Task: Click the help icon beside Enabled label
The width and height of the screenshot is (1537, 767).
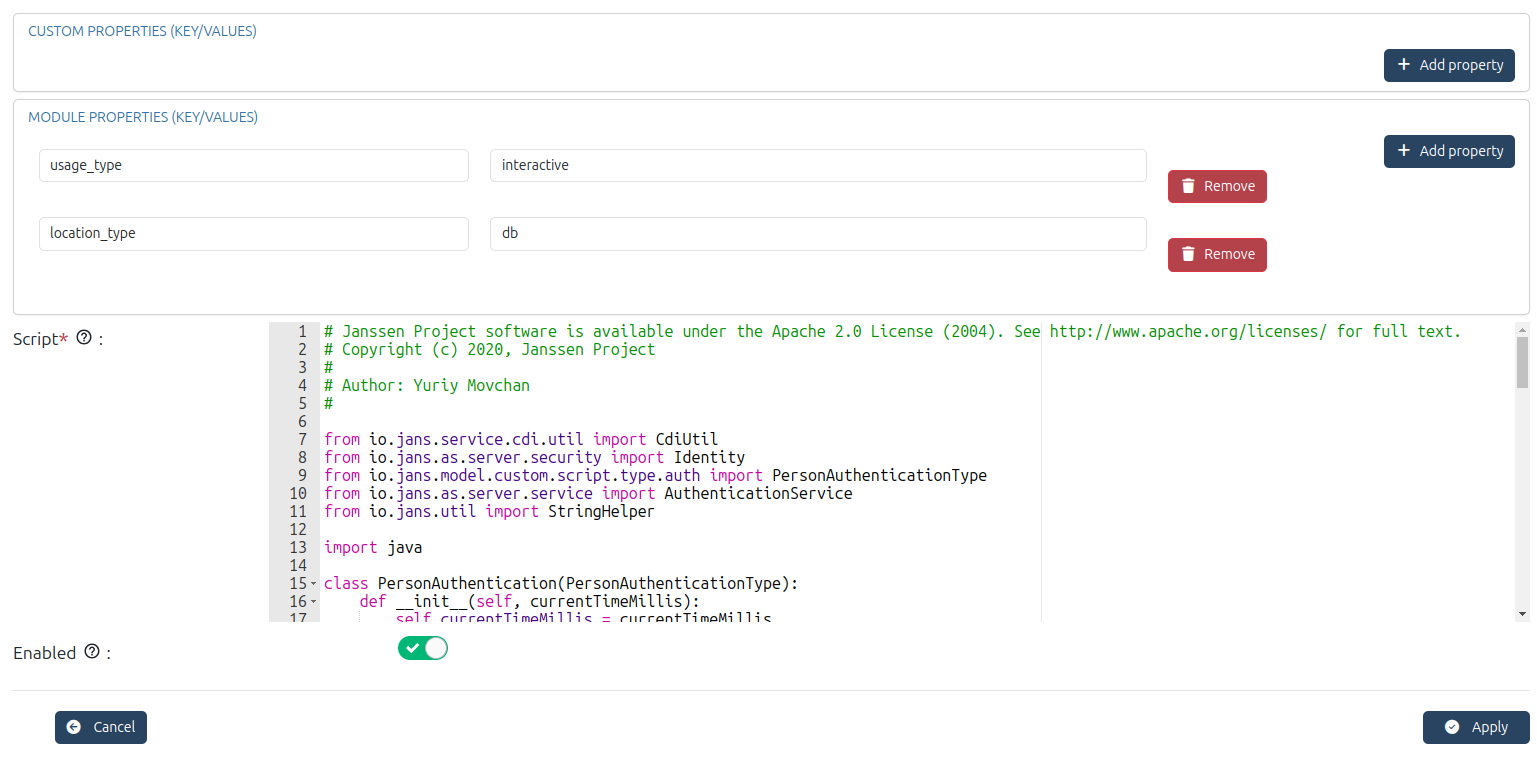Action: (92, 652)
